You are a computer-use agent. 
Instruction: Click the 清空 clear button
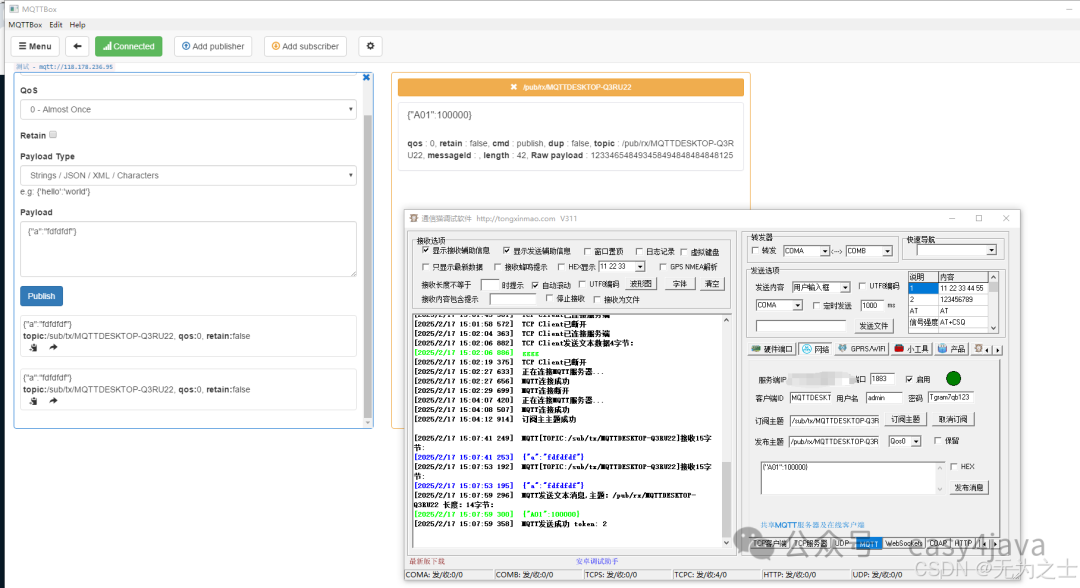(x=712, y=284)
